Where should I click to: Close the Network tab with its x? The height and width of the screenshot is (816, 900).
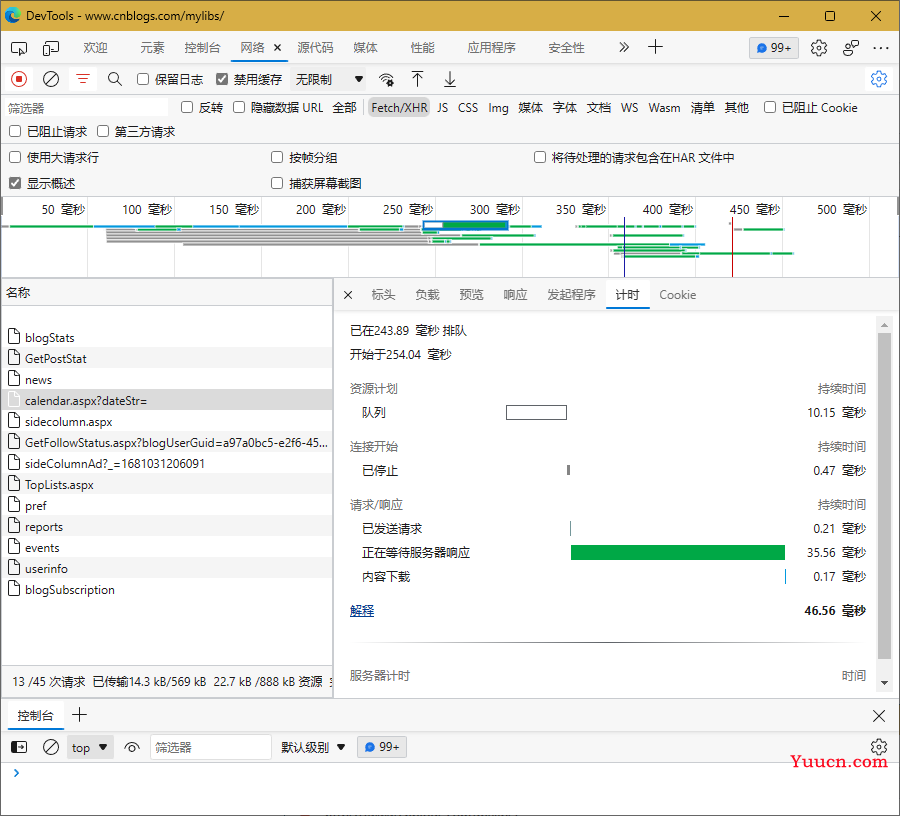277,48
